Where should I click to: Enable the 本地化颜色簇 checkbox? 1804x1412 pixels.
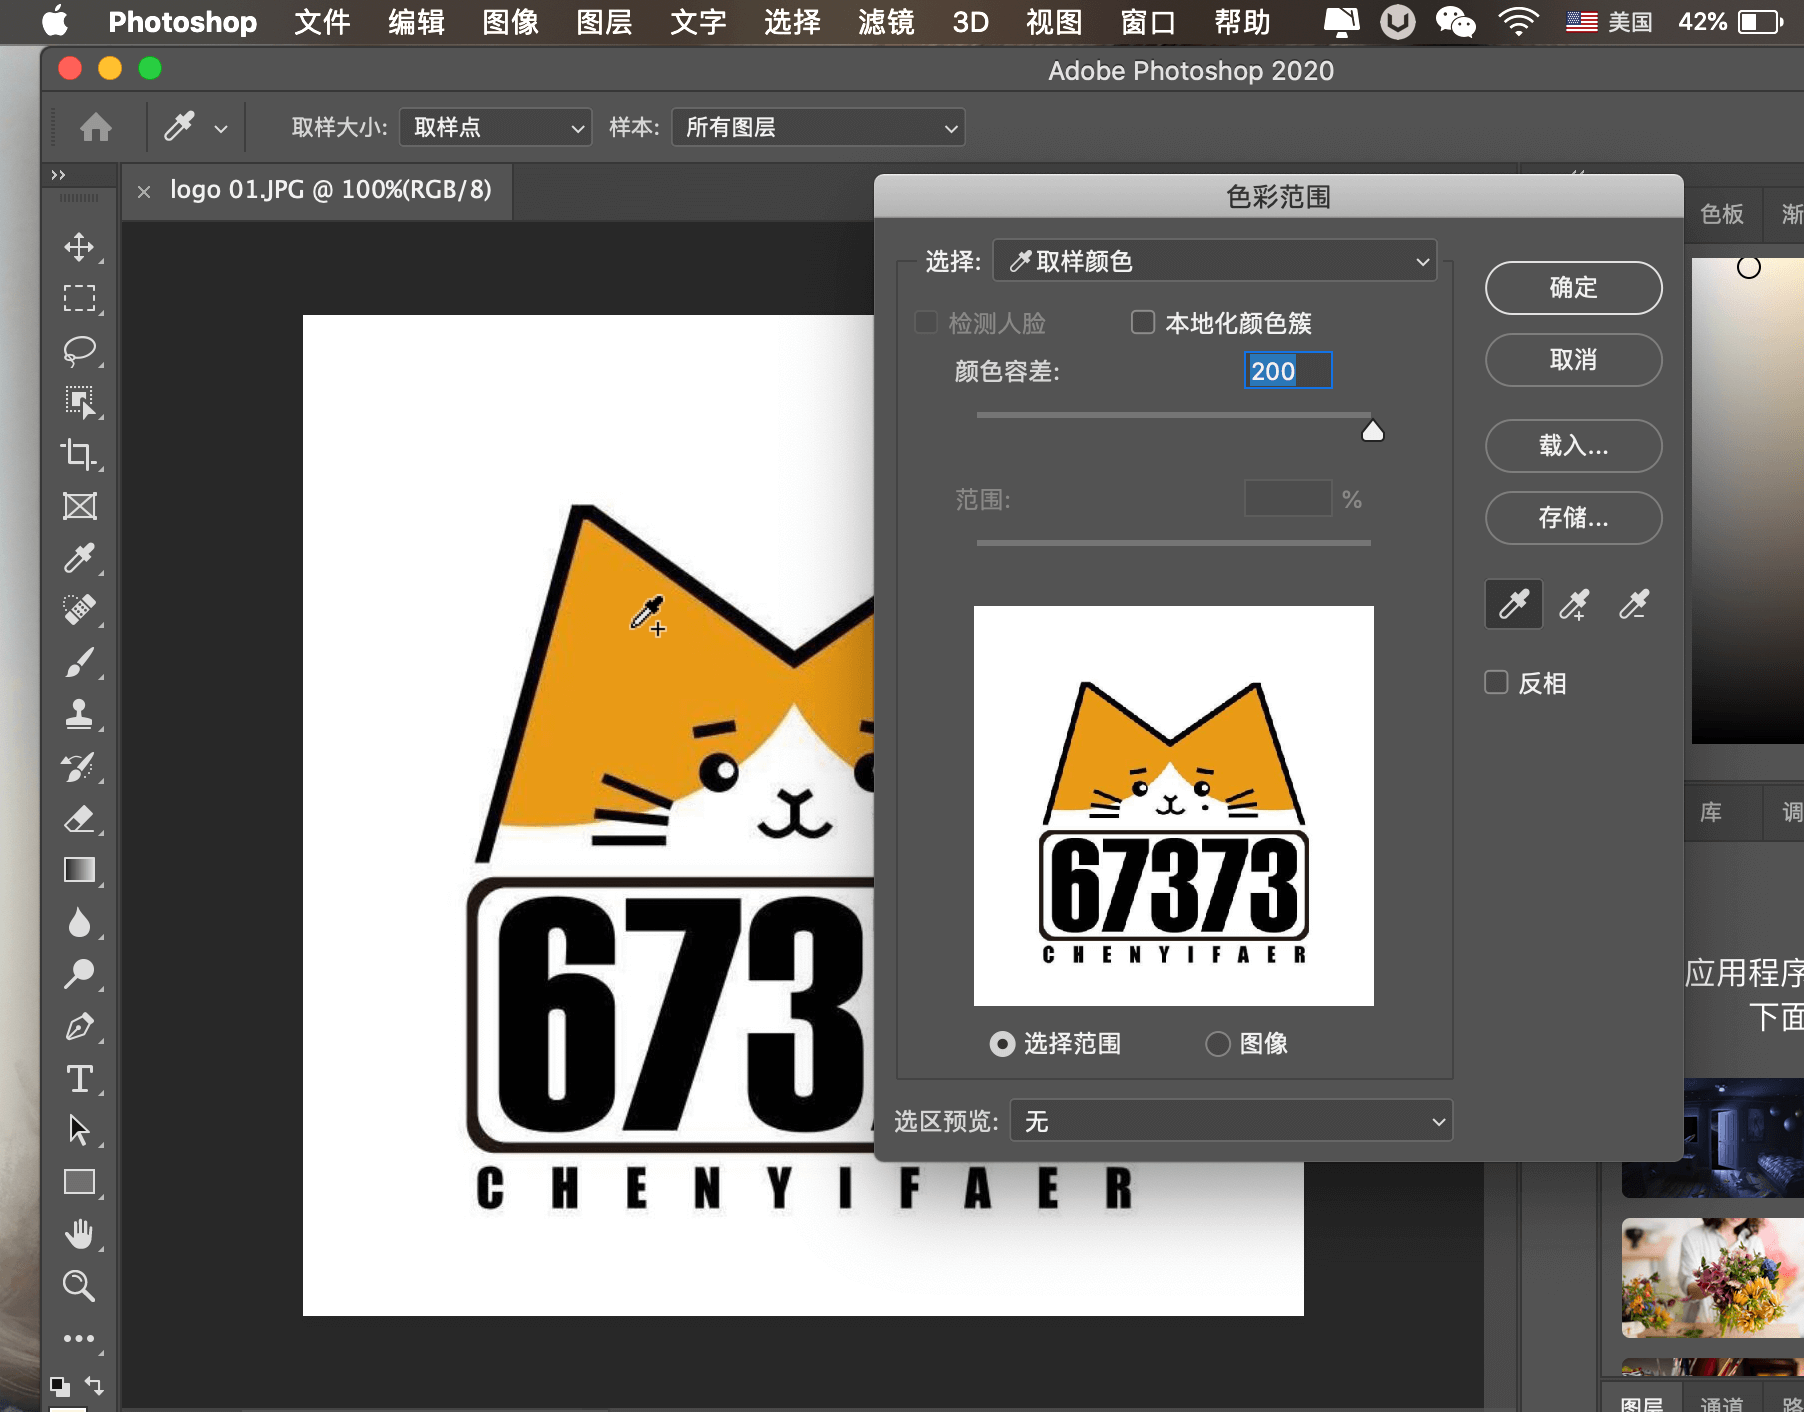coord(1142,322)
